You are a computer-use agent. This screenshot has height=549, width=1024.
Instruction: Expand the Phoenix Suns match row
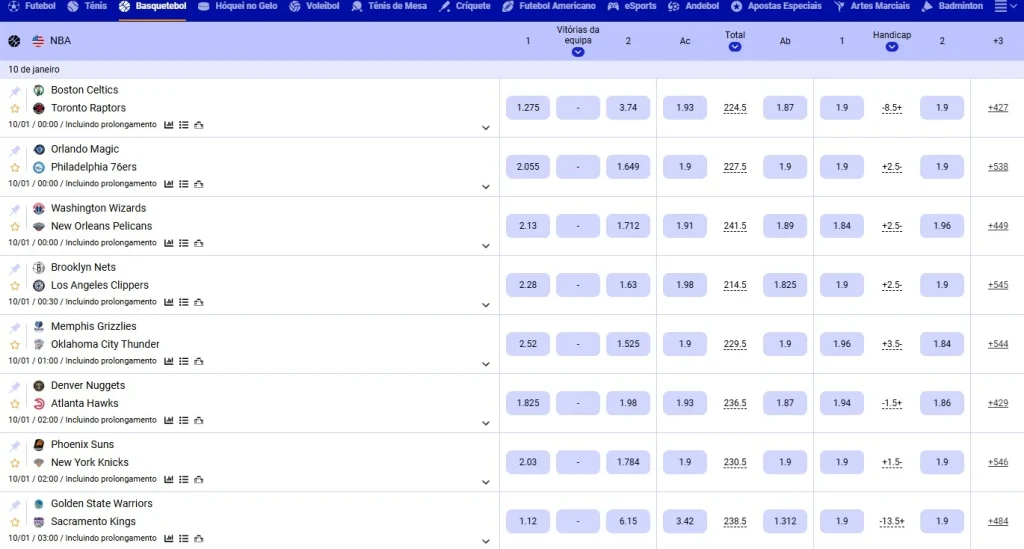[x=485, y=482]
